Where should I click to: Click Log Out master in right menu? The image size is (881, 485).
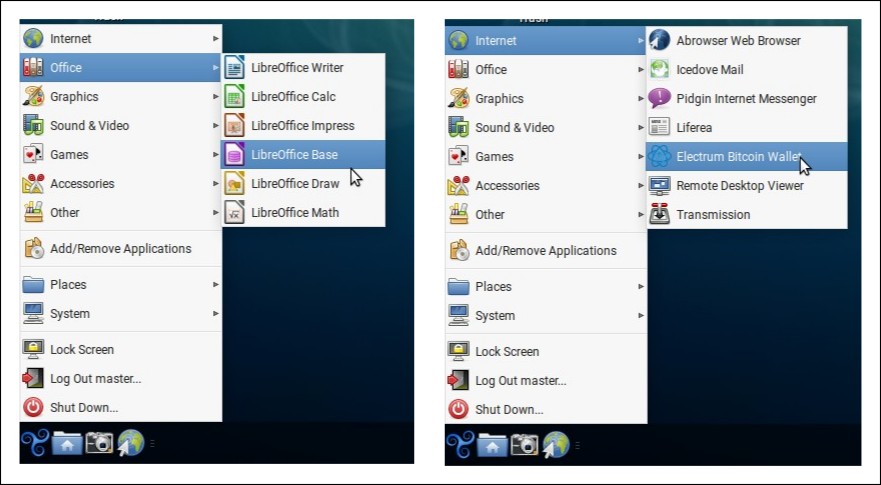546,380
